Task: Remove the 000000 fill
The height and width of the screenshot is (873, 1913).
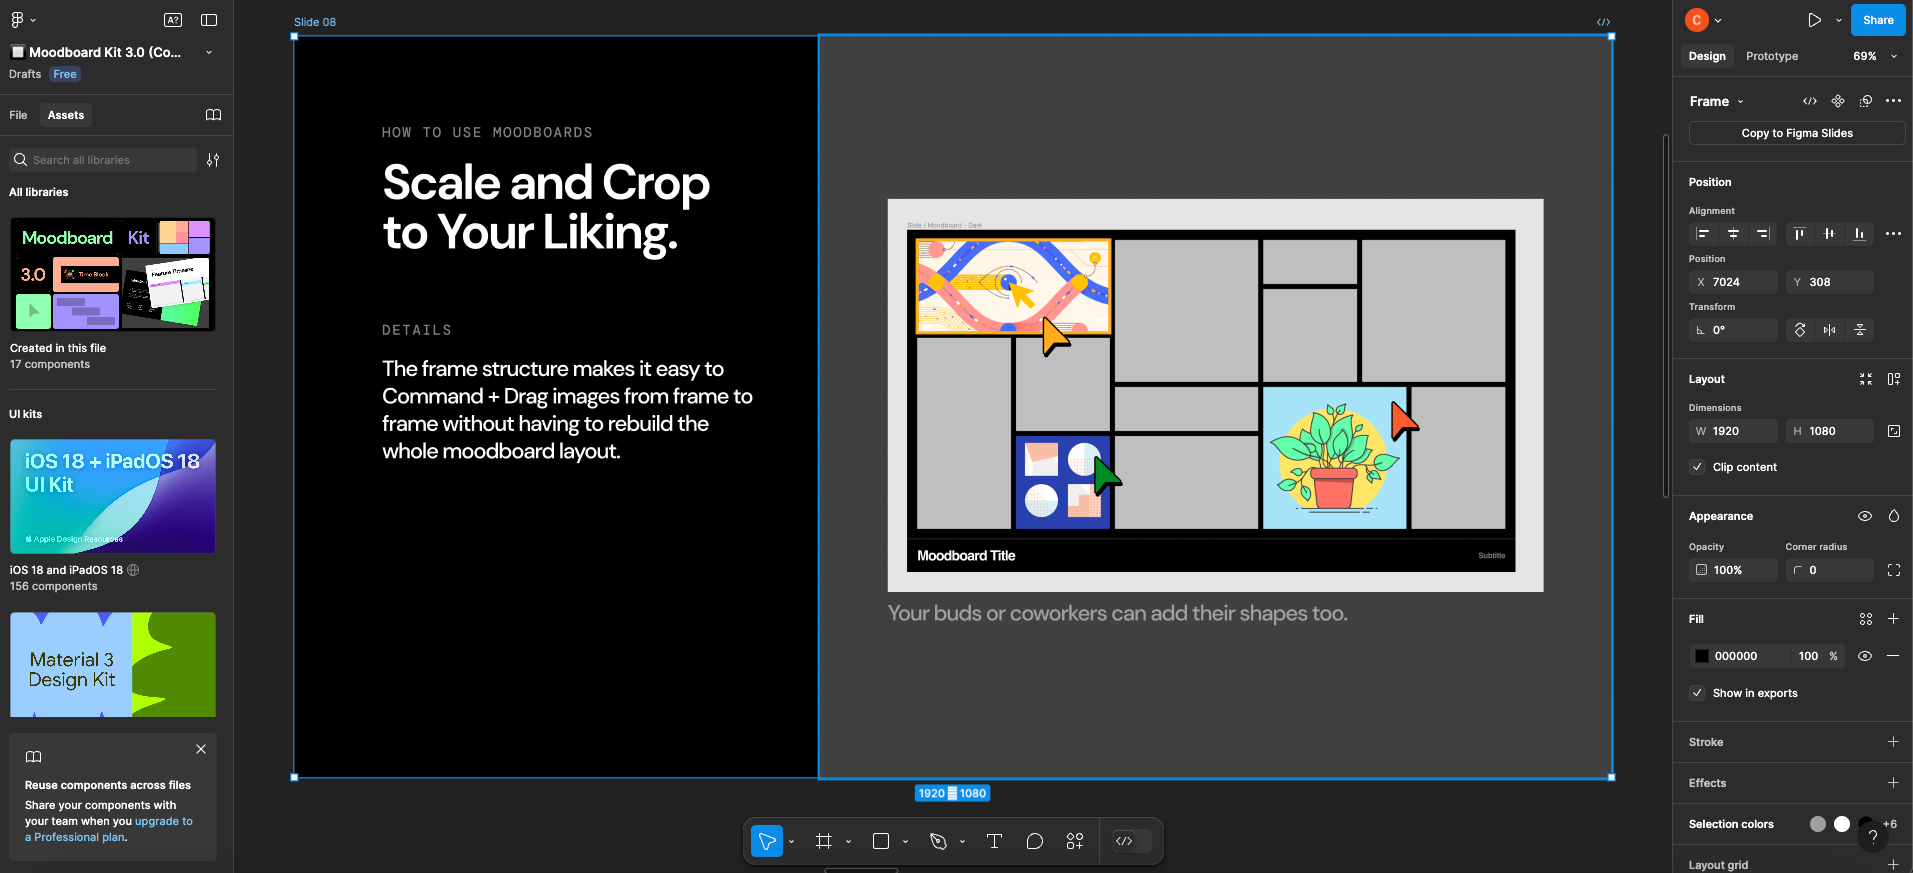Action: [1893, 656]
